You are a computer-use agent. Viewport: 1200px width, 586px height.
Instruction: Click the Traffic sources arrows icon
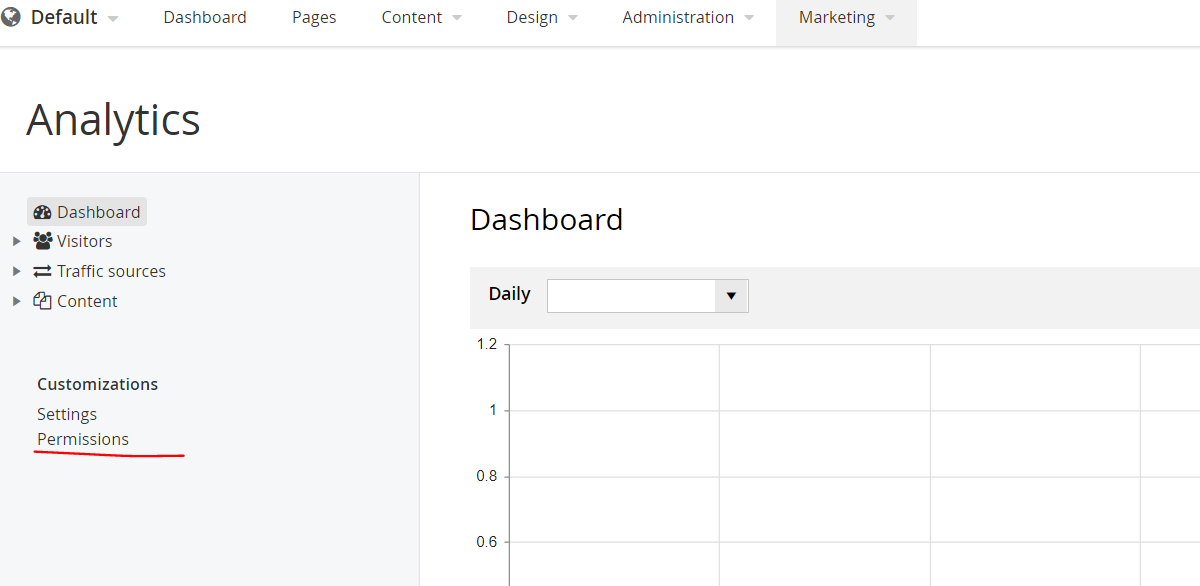click(43, 271)
